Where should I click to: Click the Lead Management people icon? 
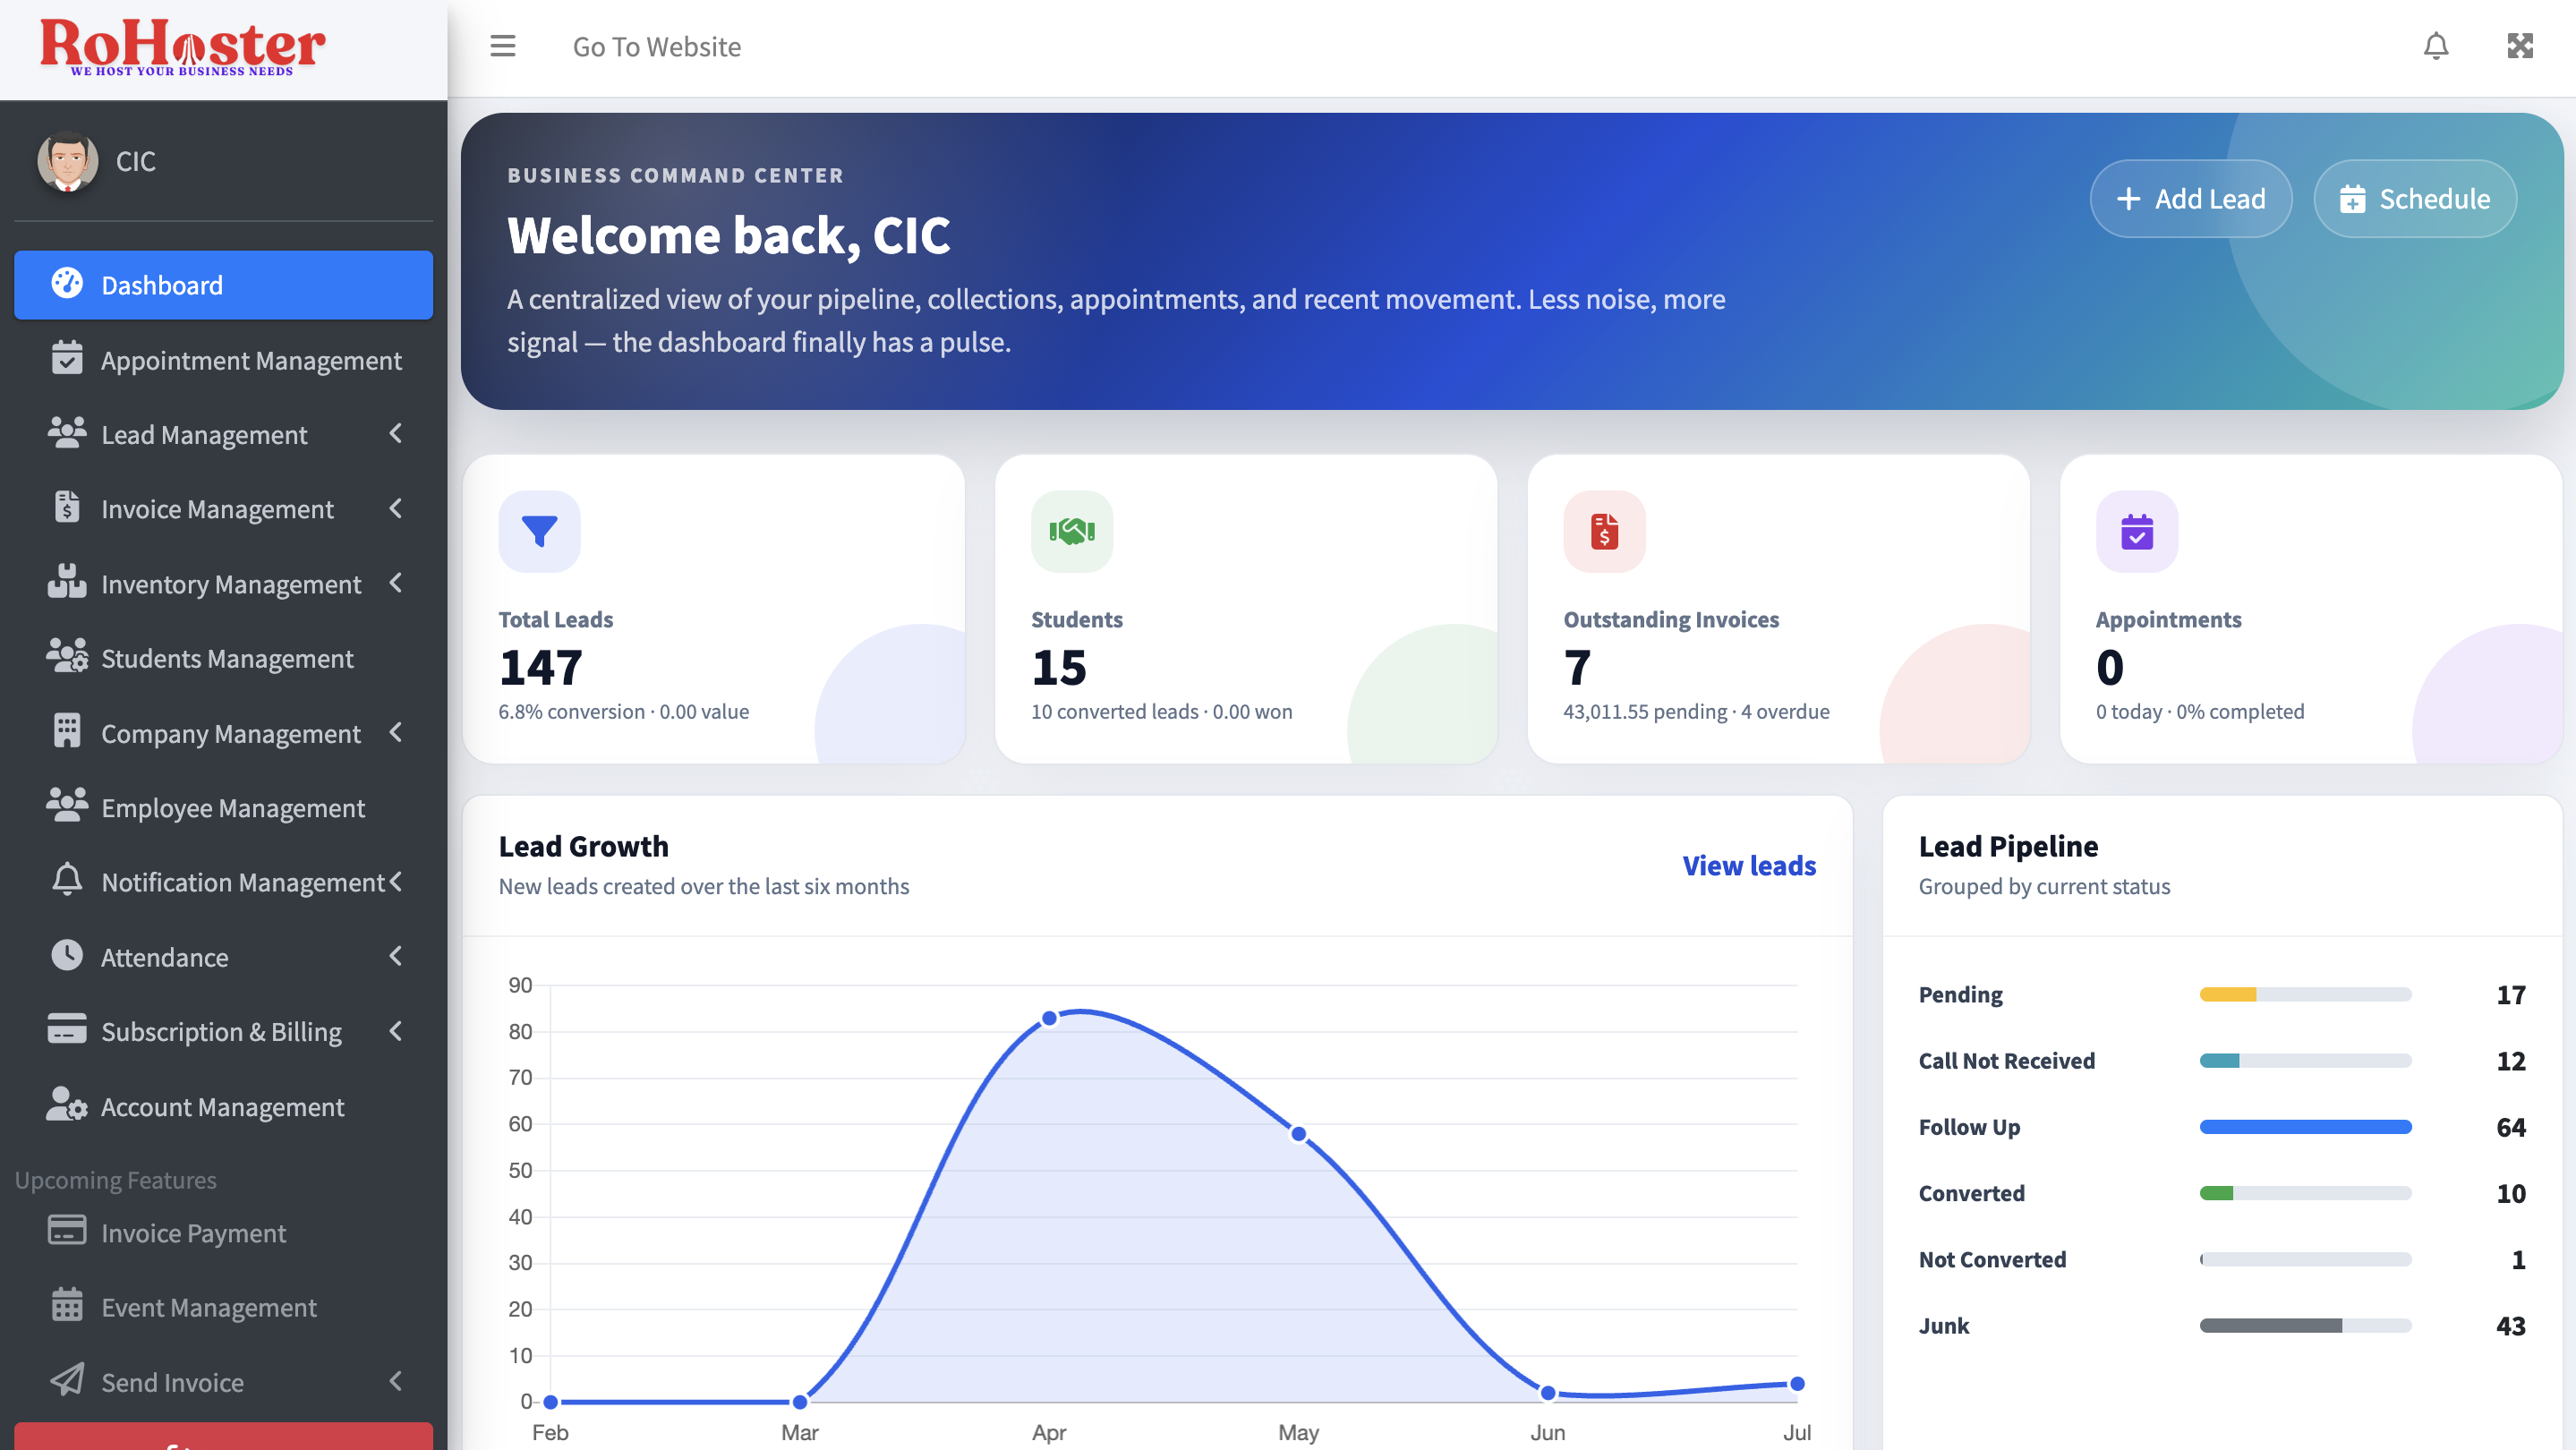[67, 433]
